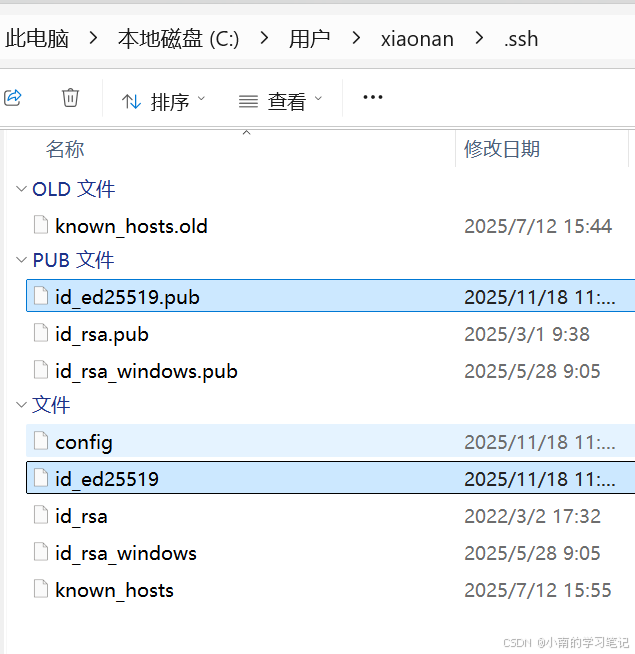Image resolution: width=635 pixels, height=654 pixels.
Task: Click file icon of known_hosts
Action: click(41, 589)
